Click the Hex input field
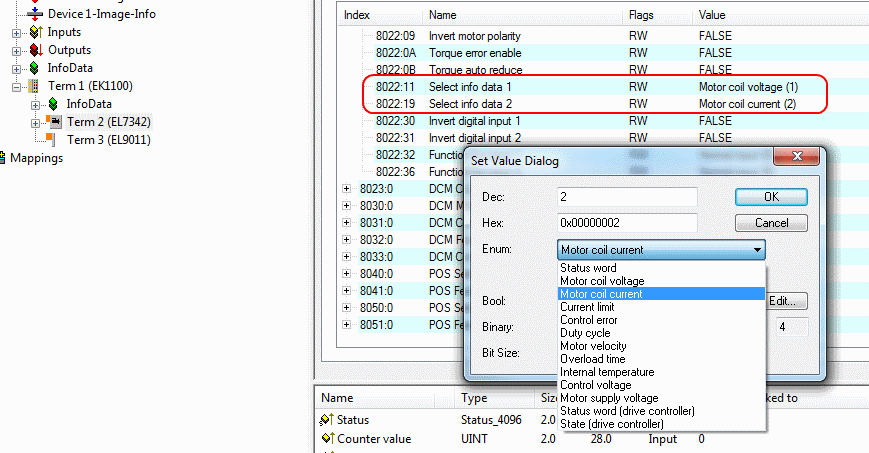869x453 pixels. (x=627, y=223)
